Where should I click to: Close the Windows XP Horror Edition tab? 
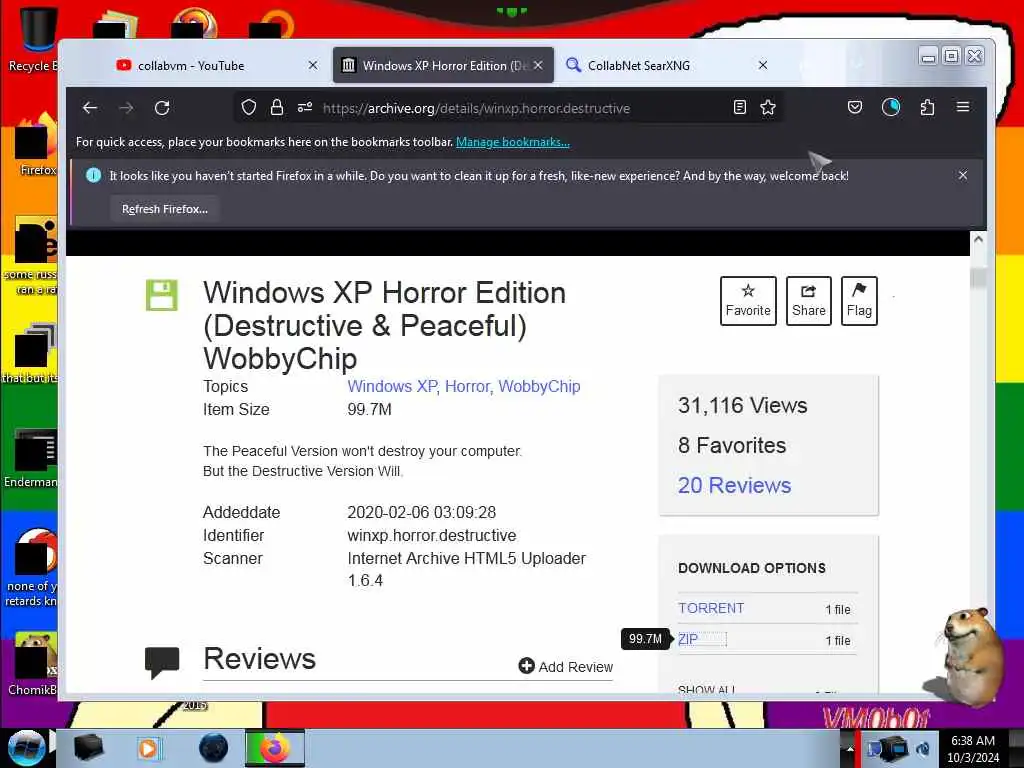pyautogui.click(x=538, y=65)
